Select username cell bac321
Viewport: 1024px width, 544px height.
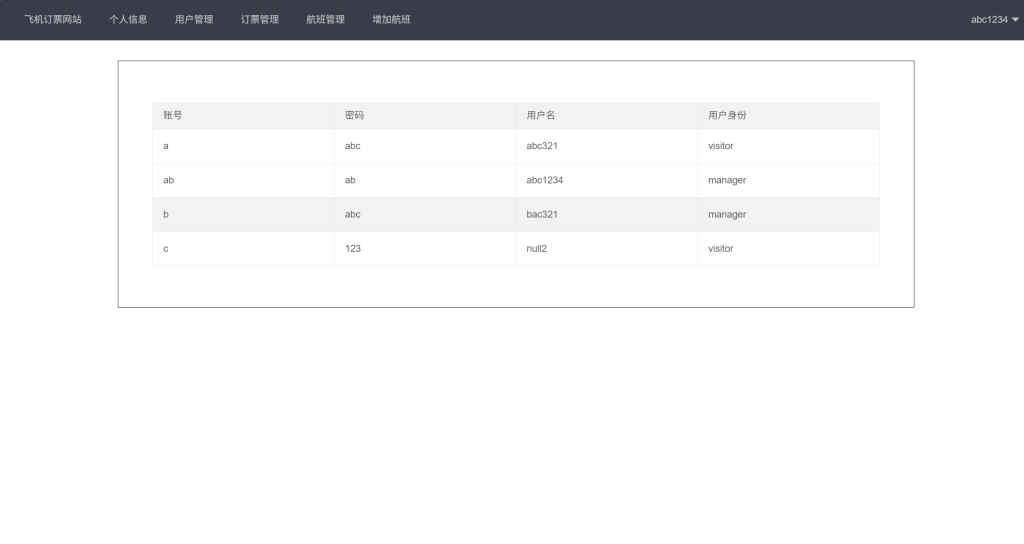[607, 214]
